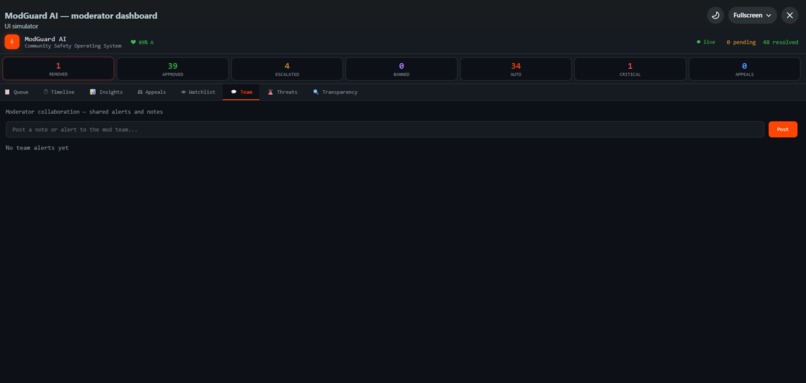Click the 'No team alerts yet' message
This screenshot has height=383, width=806.
pyautogui.click(x=37, y=148)
